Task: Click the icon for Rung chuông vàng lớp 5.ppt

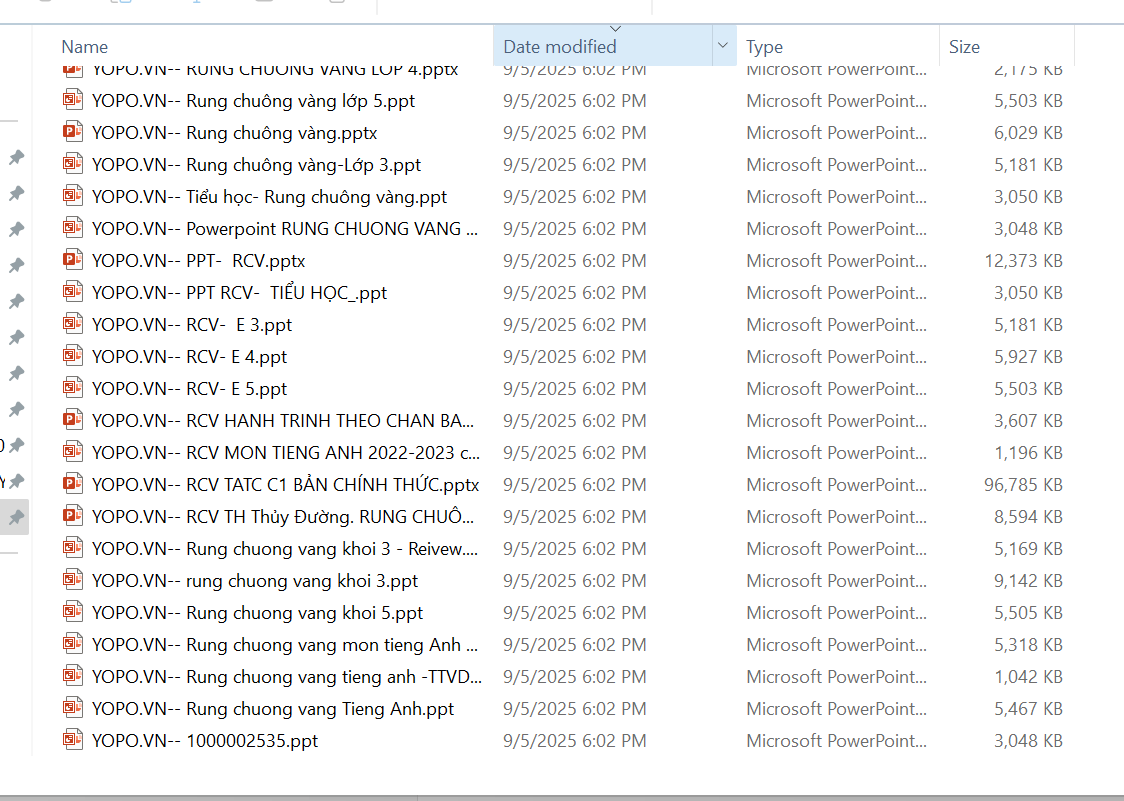Action: point(72,100)
